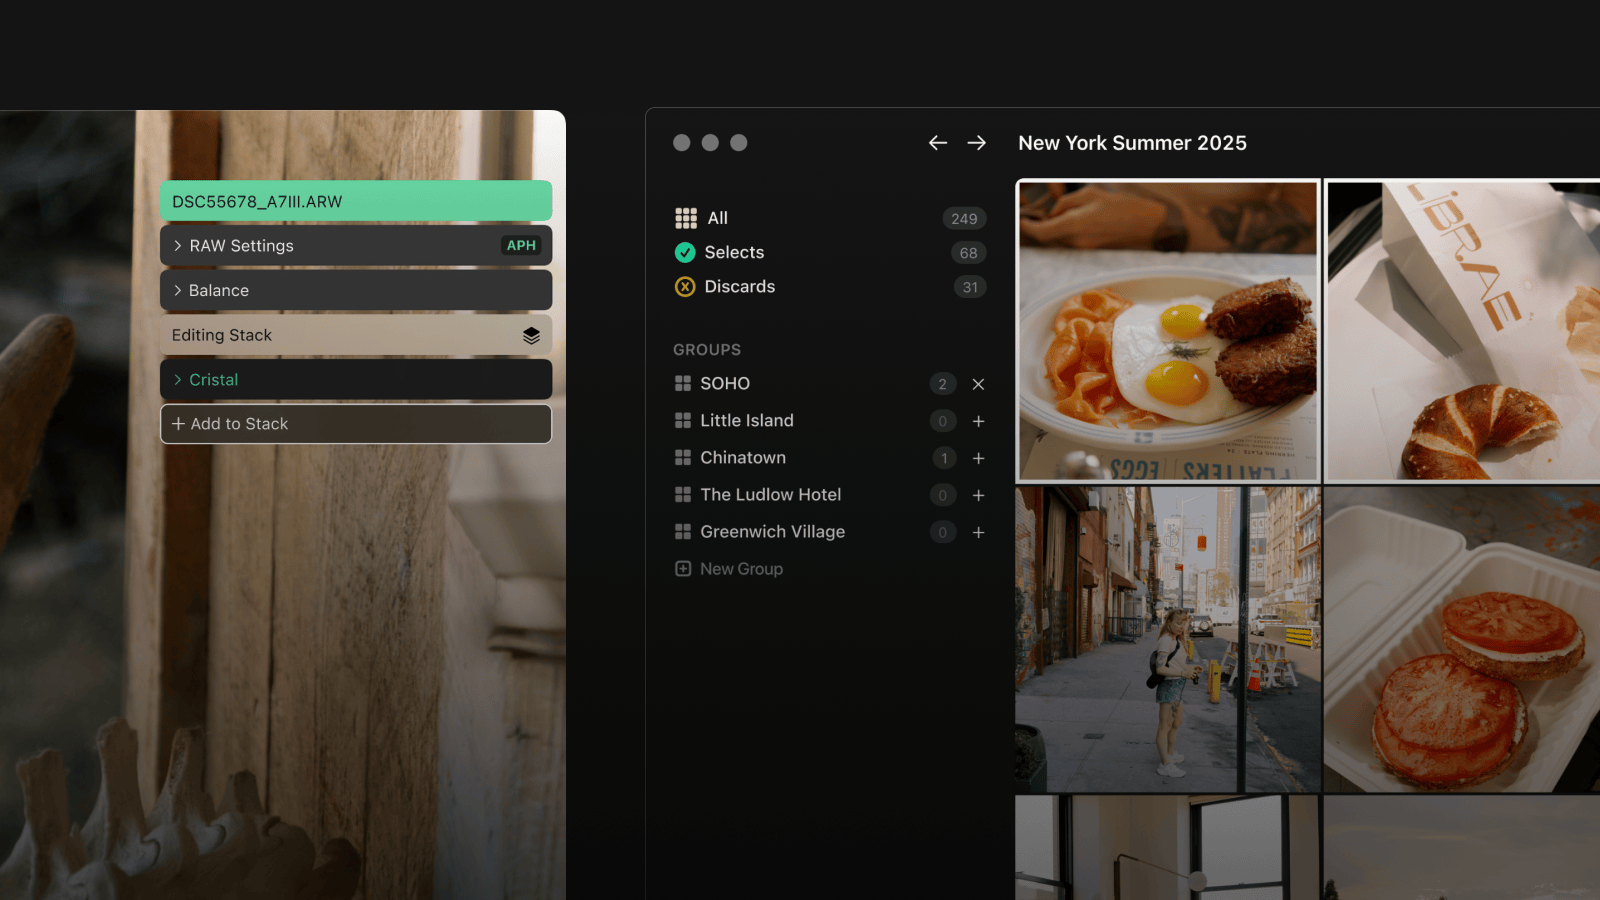This screenshot has height=900, width=1600.
Task: Click the forward arrow navigation icon
Action: click(x=977, y=143)
